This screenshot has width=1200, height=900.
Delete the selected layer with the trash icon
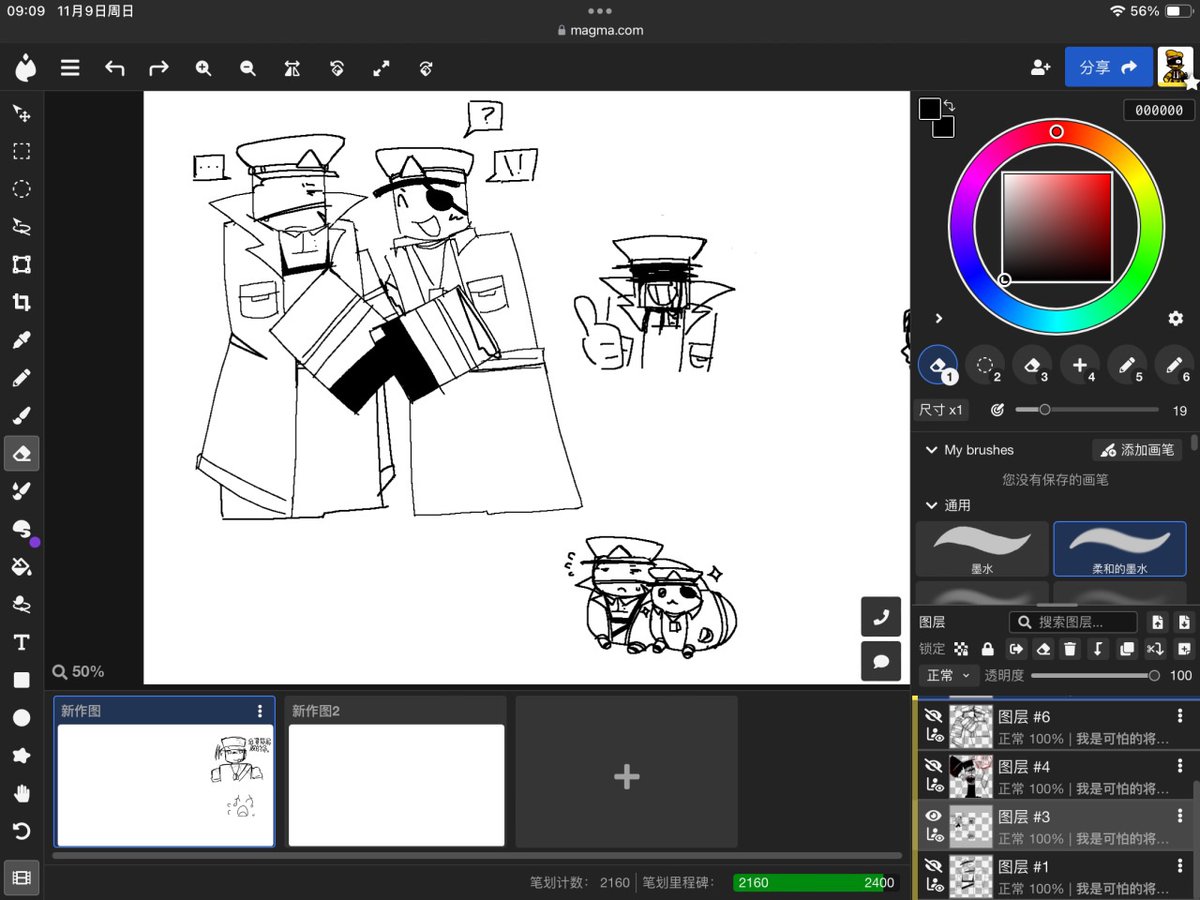click(1070, 649)
